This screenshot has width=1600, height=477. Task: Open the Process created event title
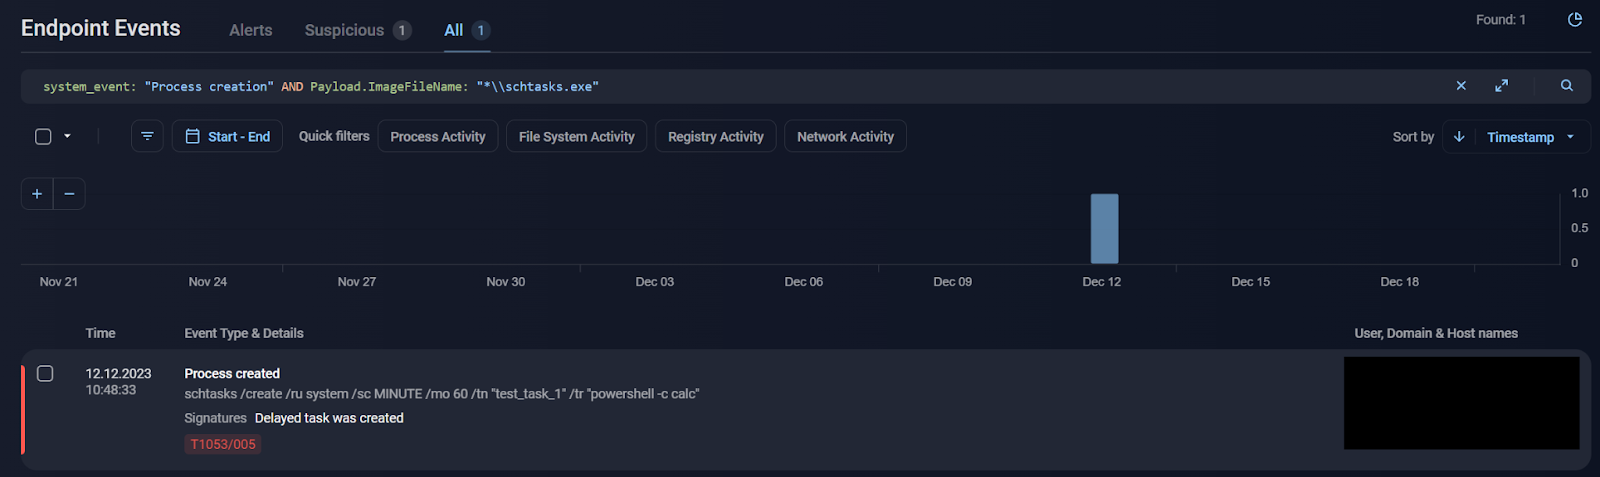[232, 373]
